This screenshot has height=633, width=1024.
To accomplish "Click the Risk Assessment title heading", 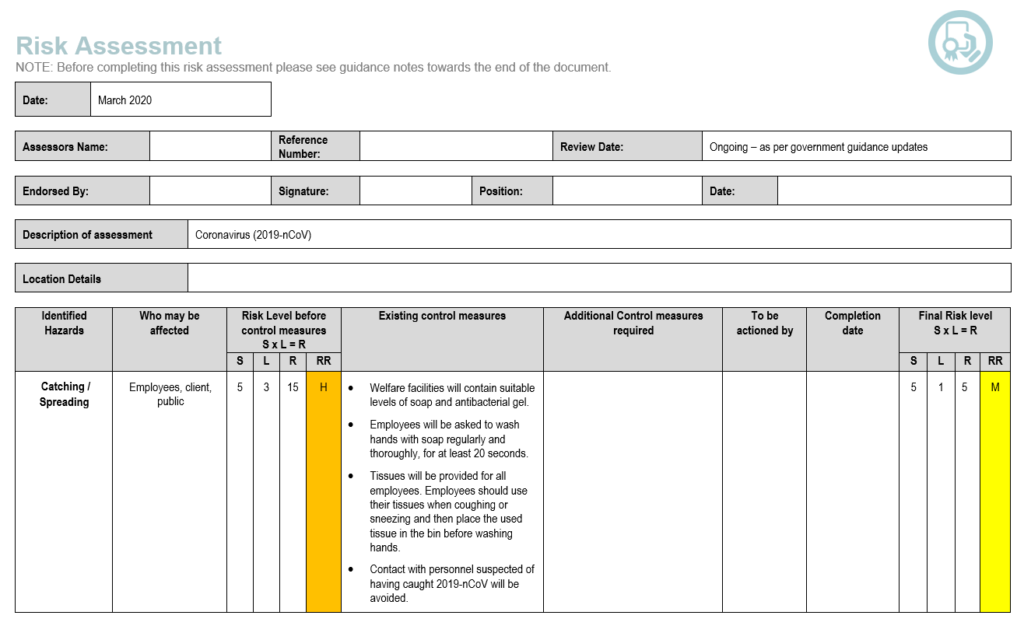I will tap(119, 46).
